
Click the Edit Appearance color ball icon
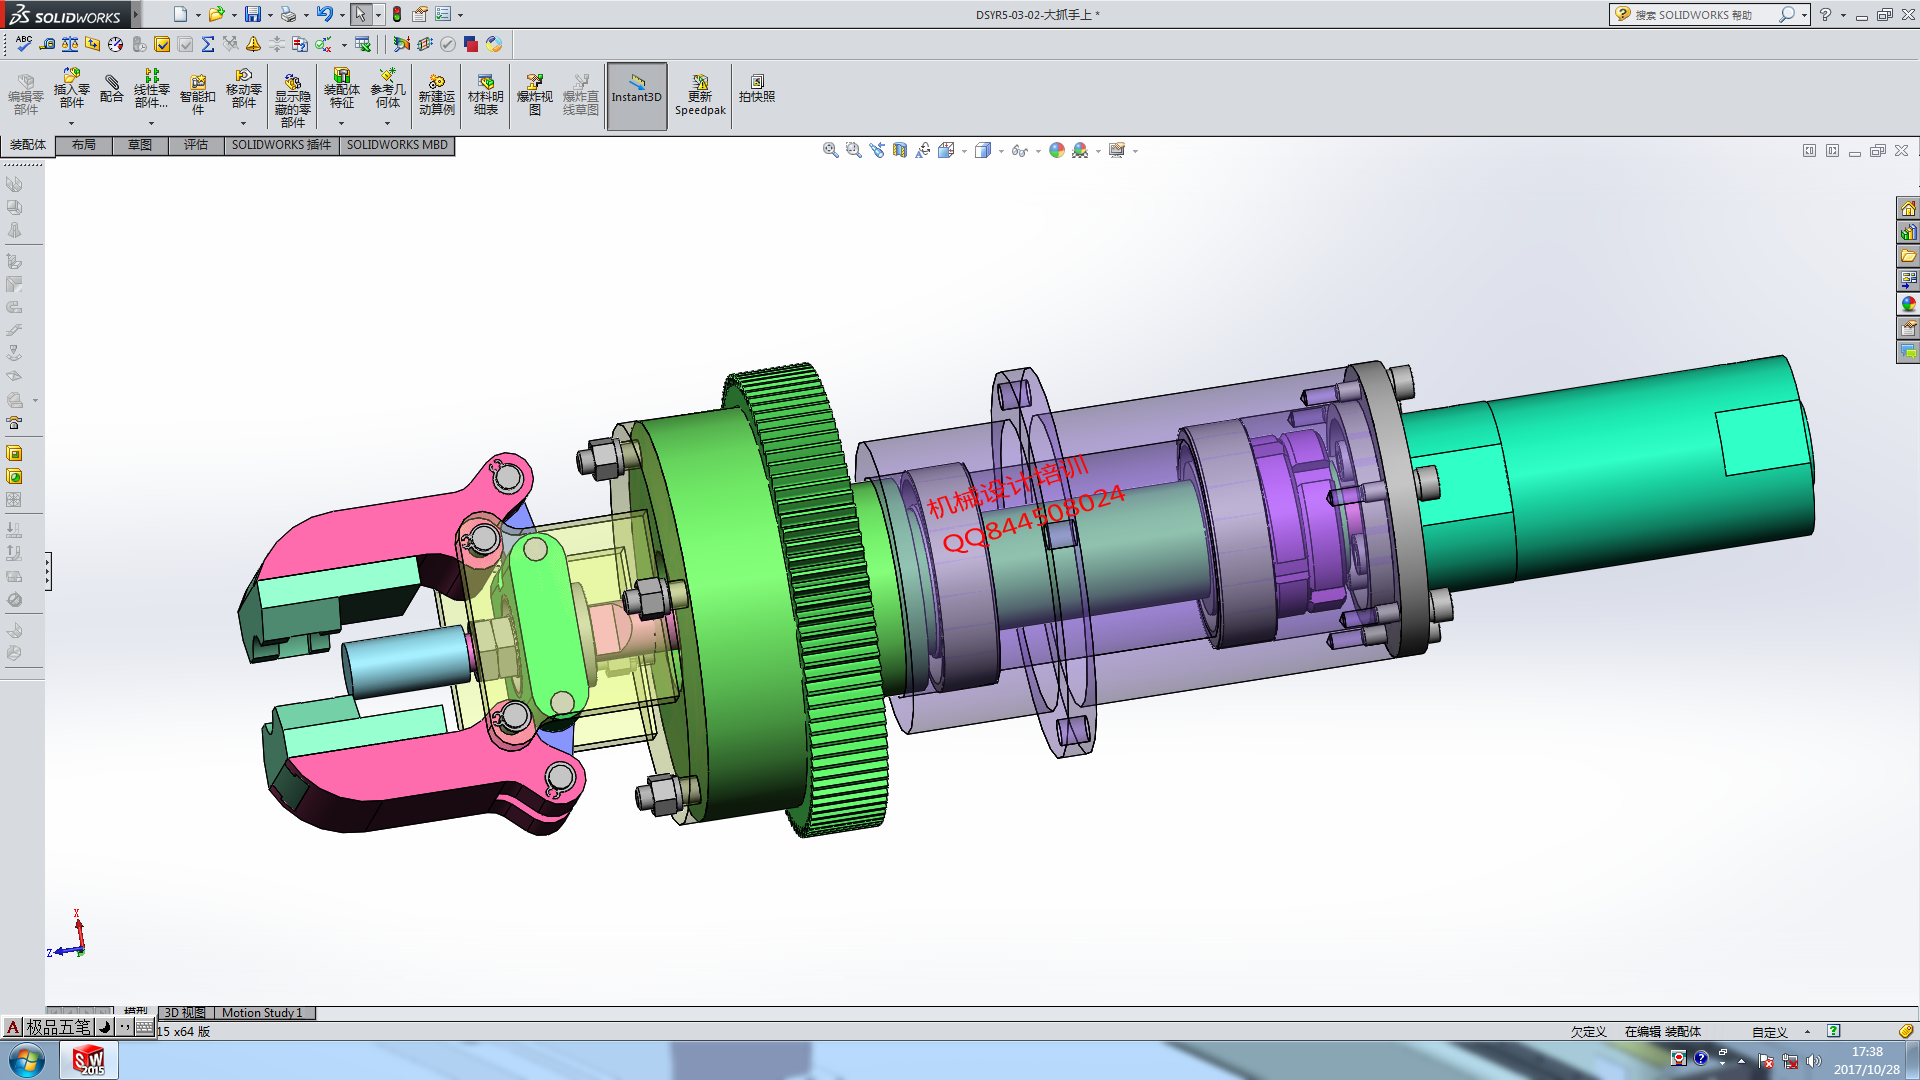coord(1056,150)
